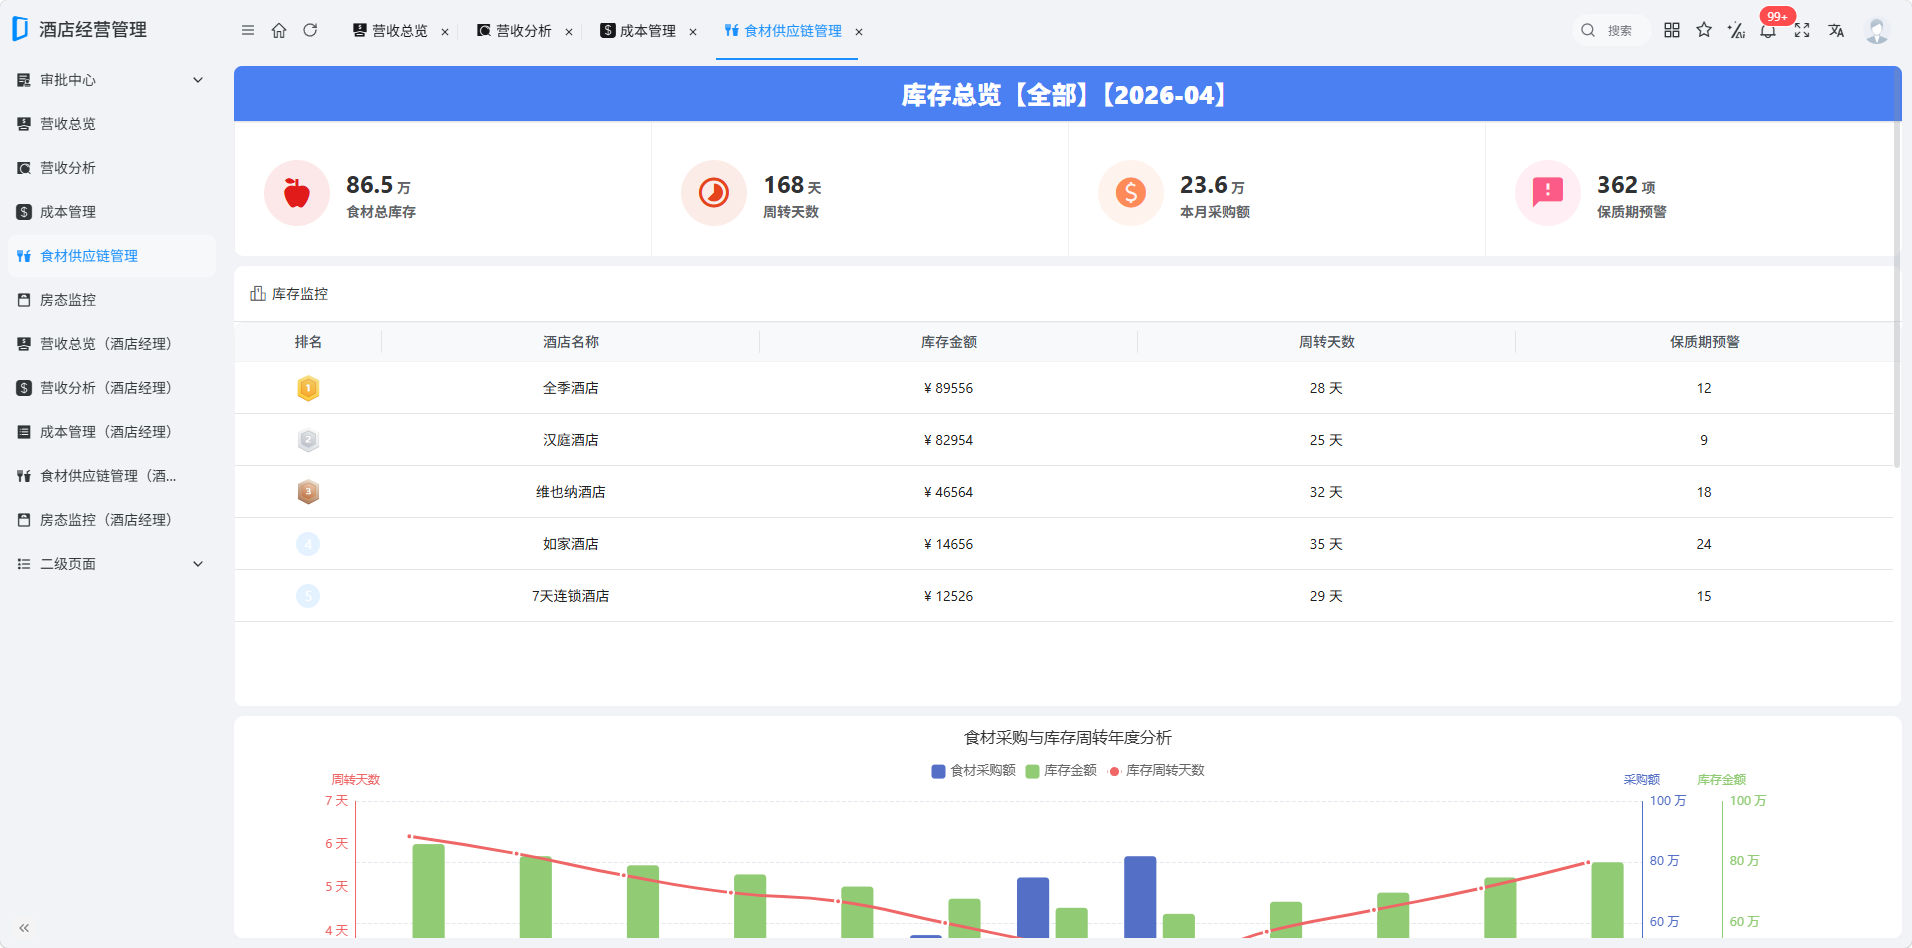Image resolution: width=1912 pixels, height=948 pixels.
Task: Expand the 二级页面 sidebar menu
Action: pos(198,564)
